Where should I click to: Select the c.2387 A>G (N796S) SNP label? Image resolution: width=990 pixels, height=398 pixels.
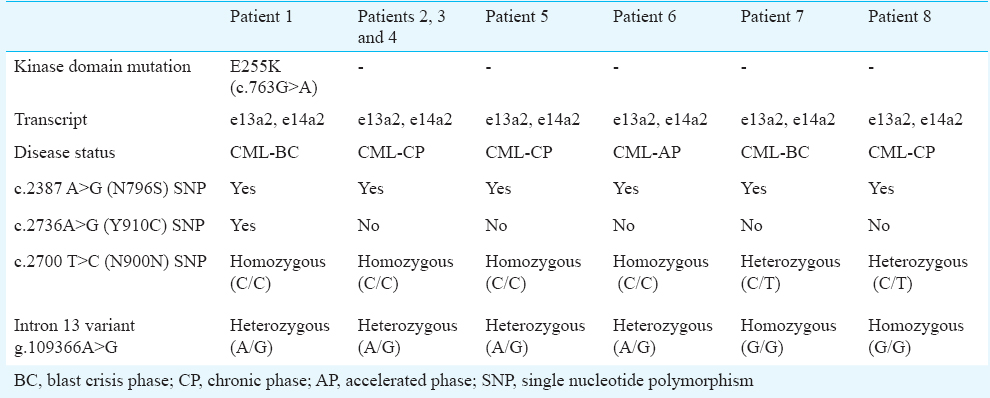(x=110, y=189)
